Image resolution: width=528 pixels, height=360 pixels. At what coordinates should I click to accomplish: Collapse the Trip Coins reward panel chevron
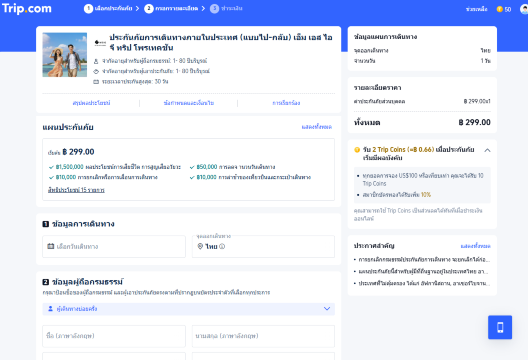[x=487, y=150]
